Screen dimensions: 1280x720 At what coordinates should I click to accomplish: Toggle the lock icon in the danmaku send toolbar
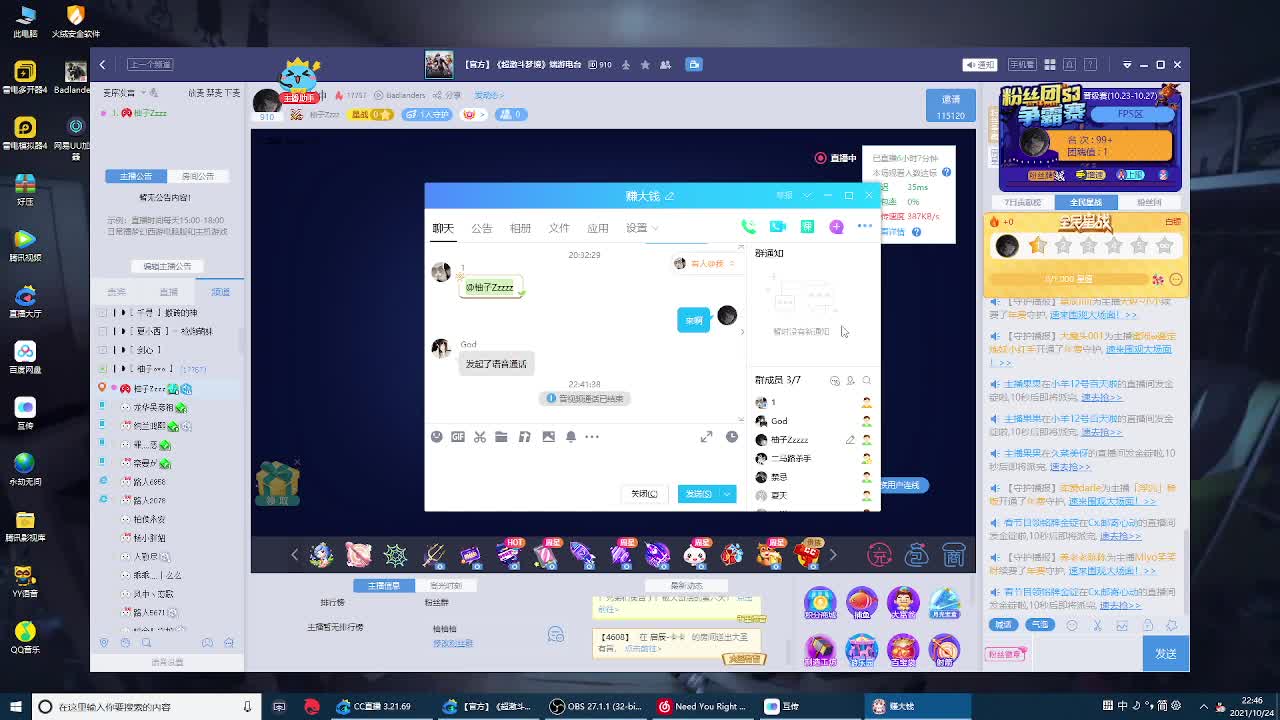(1149, 625)
